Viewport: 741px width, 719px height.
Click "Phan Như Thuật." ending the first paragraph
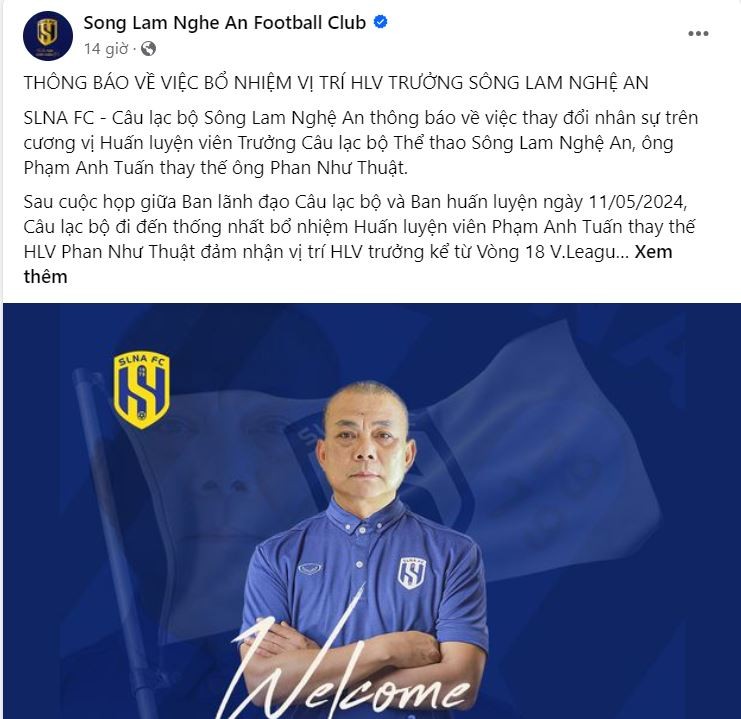click(339, 168)
